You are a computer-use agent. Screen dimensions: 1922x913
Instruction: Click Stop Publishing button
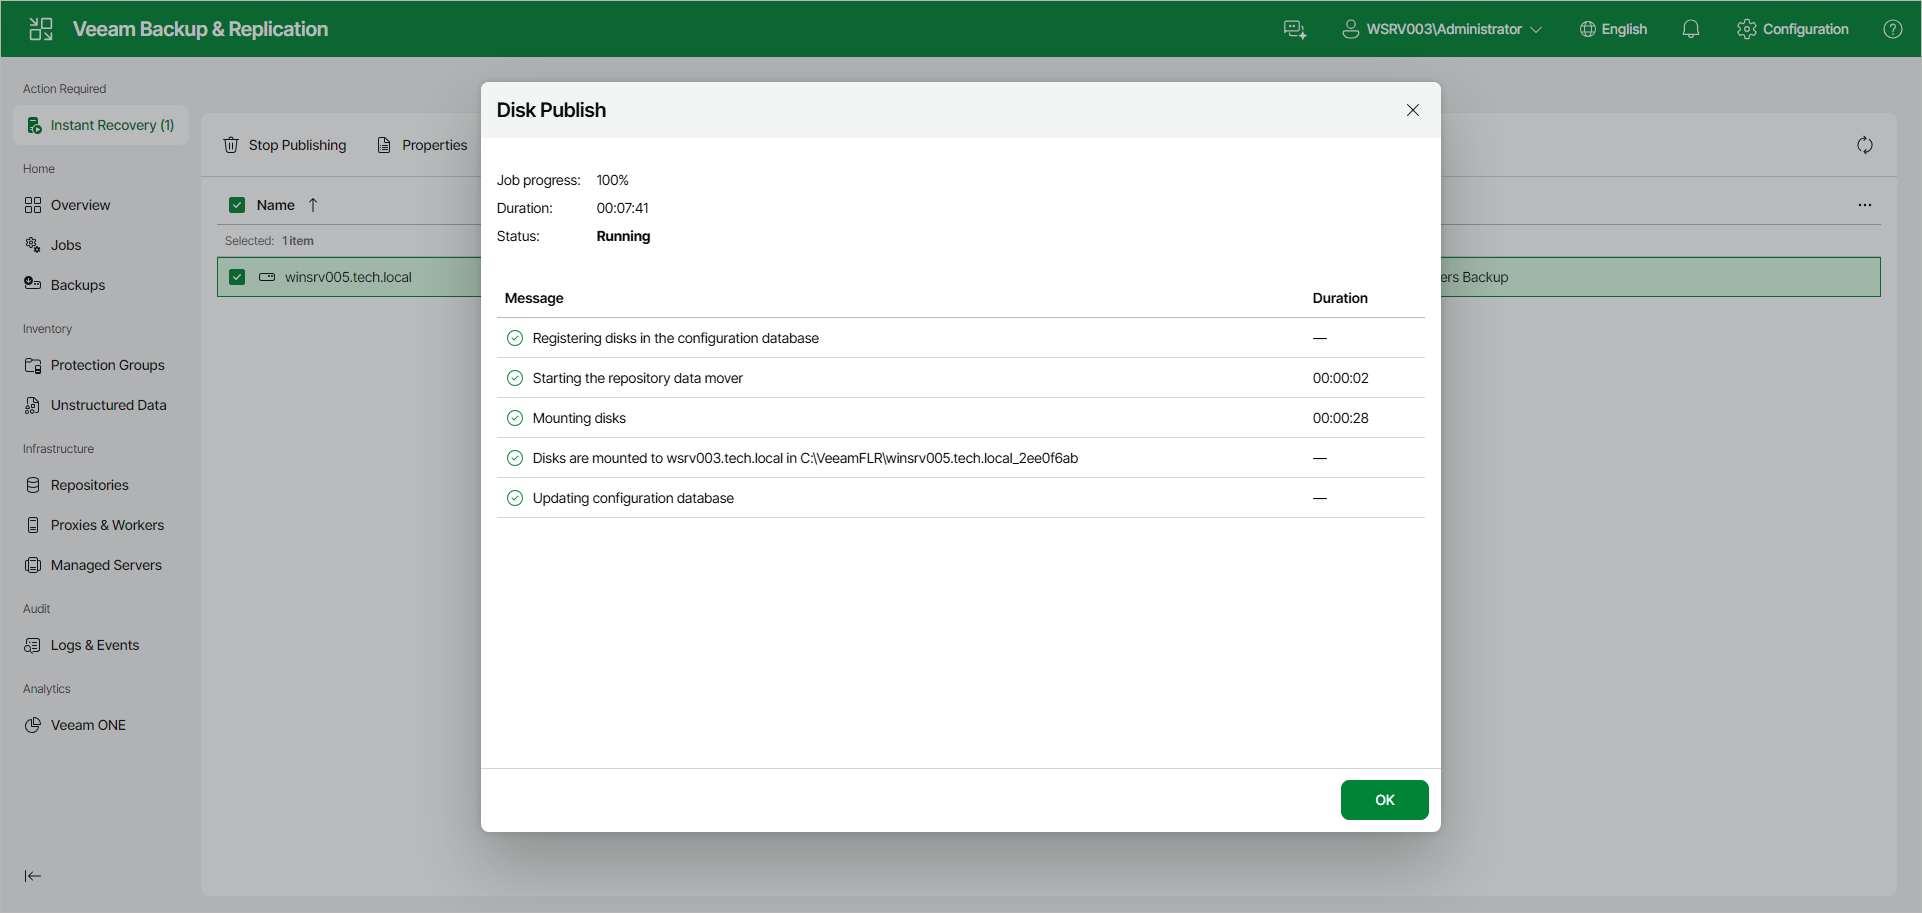(285, 145)
